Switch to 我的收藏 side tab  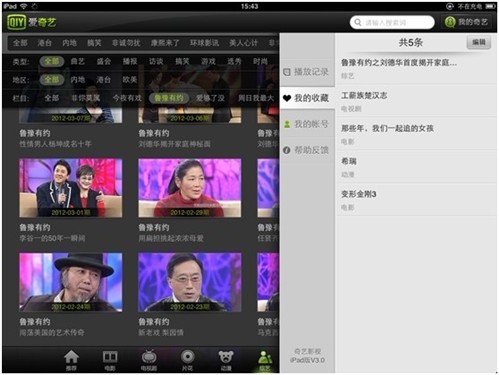(307, 98)
